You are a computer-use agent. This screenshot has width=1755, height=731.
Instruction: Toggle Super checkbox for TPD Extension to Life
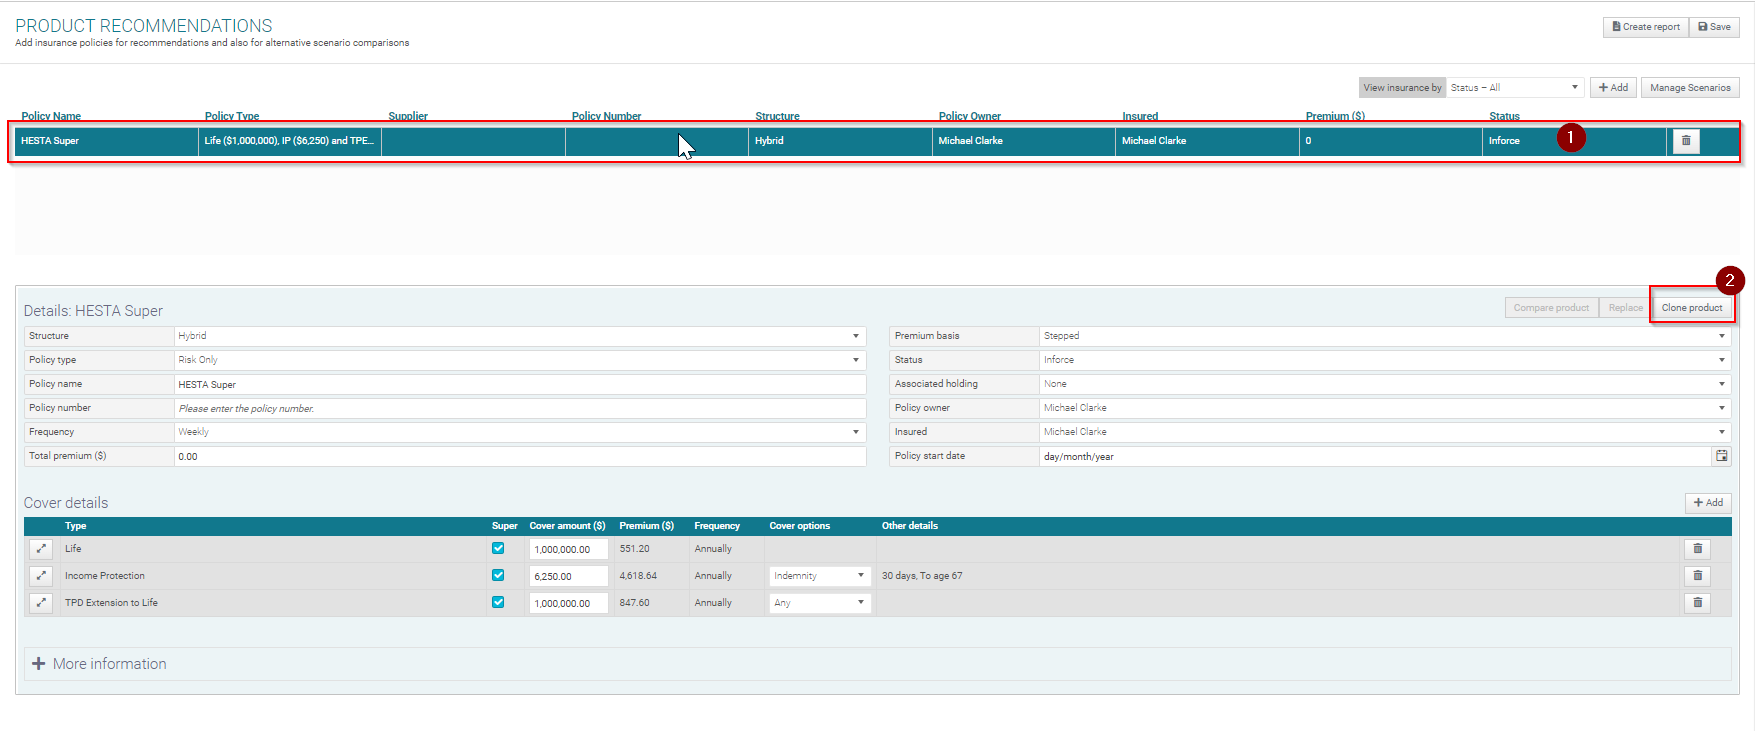tap(498, 602)
